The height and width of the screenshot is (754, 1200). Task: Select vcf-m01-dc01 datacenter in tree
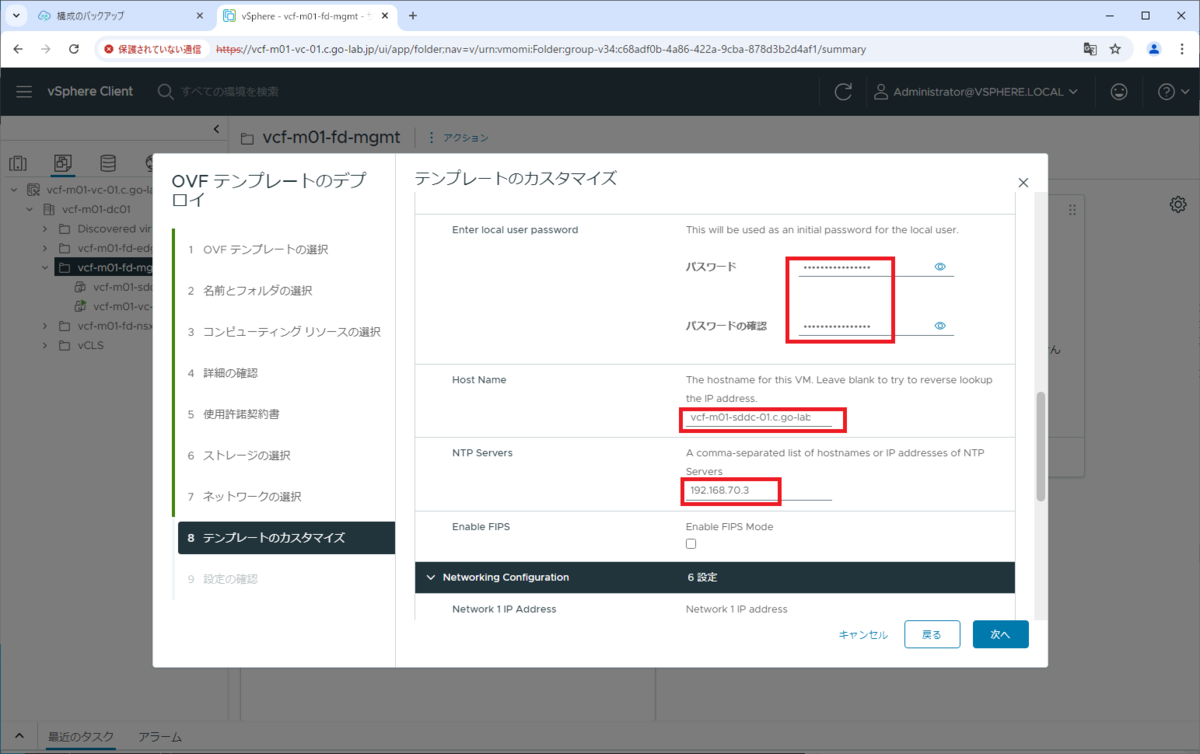coord(86,210)
